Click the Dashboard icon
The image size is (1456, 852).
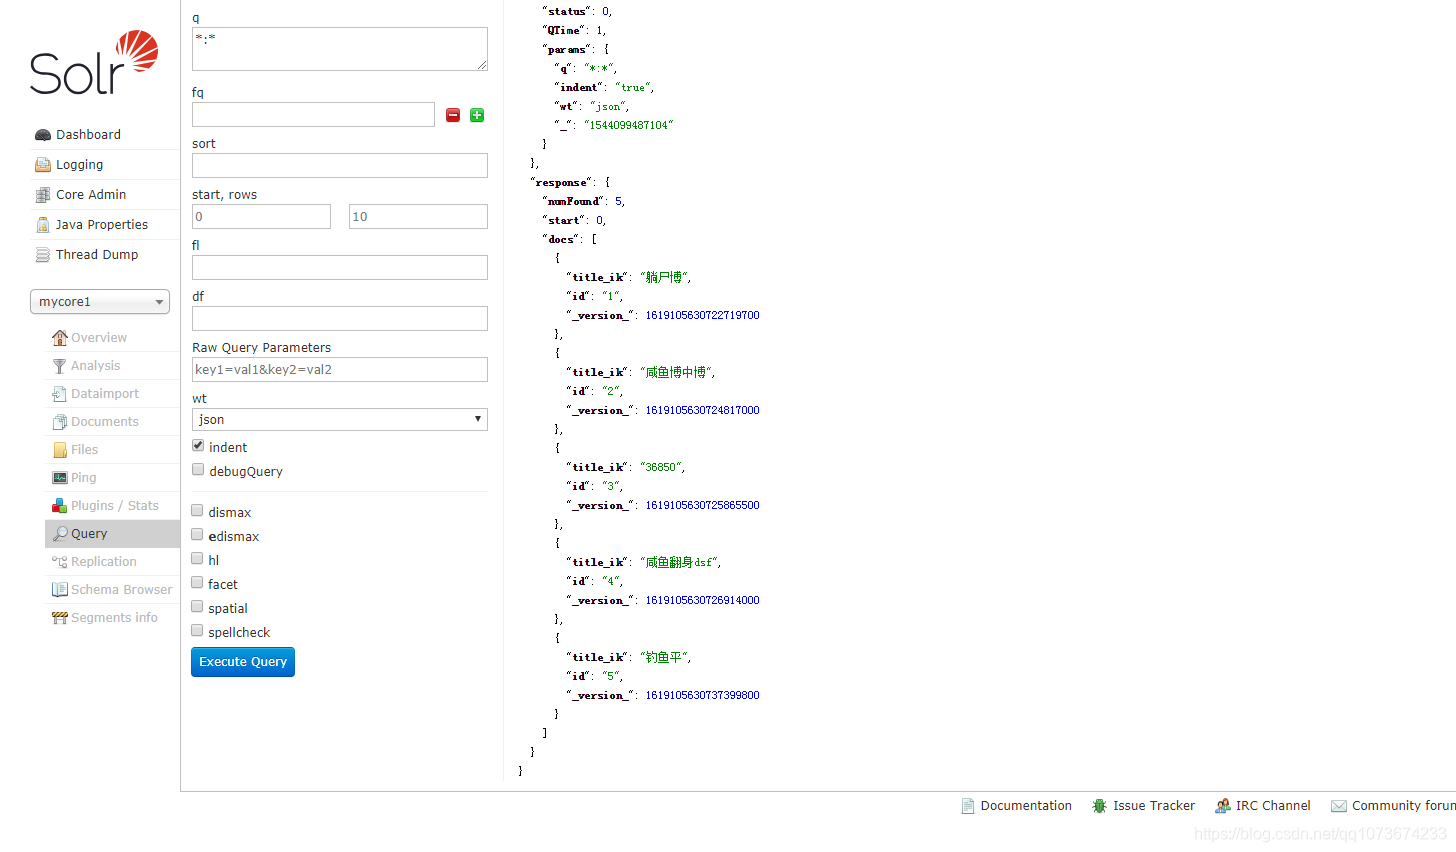[x=43, y=135]
